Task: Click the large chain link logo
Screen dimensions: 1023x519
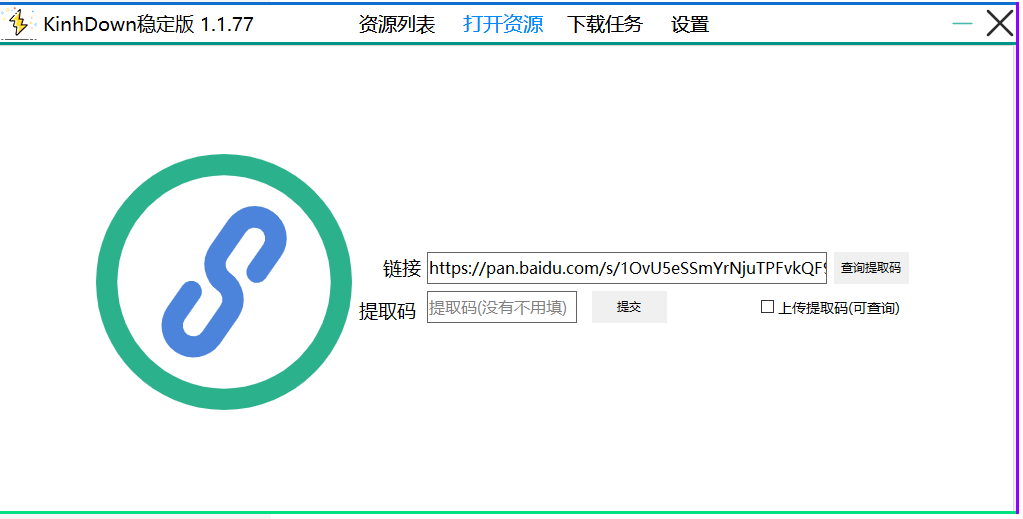Action: click(224, 282)
